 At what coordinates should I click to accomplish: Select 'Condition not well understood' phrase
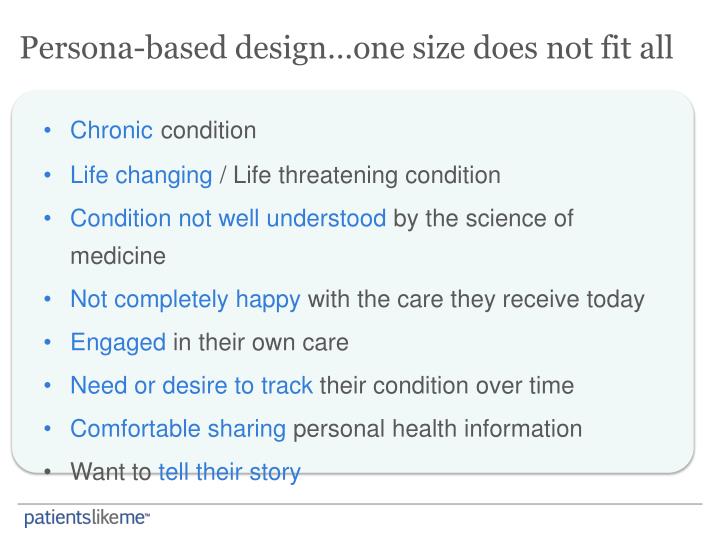tap(228, 218)
